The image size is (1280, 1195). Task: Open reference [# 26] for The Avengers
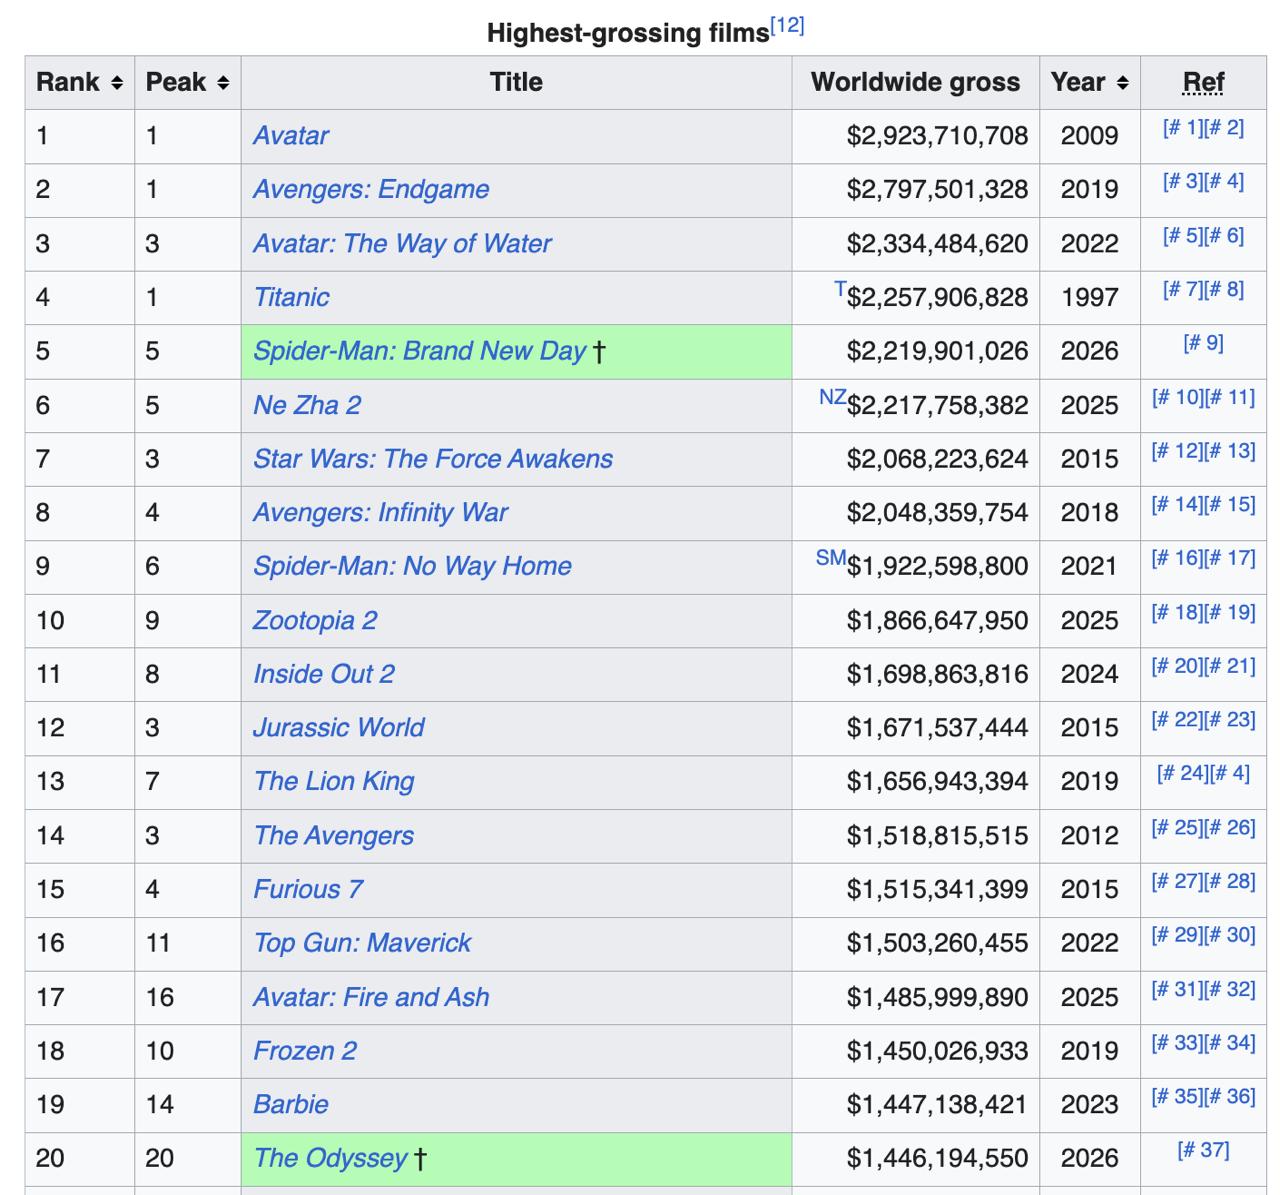(x=1230, y=828)
